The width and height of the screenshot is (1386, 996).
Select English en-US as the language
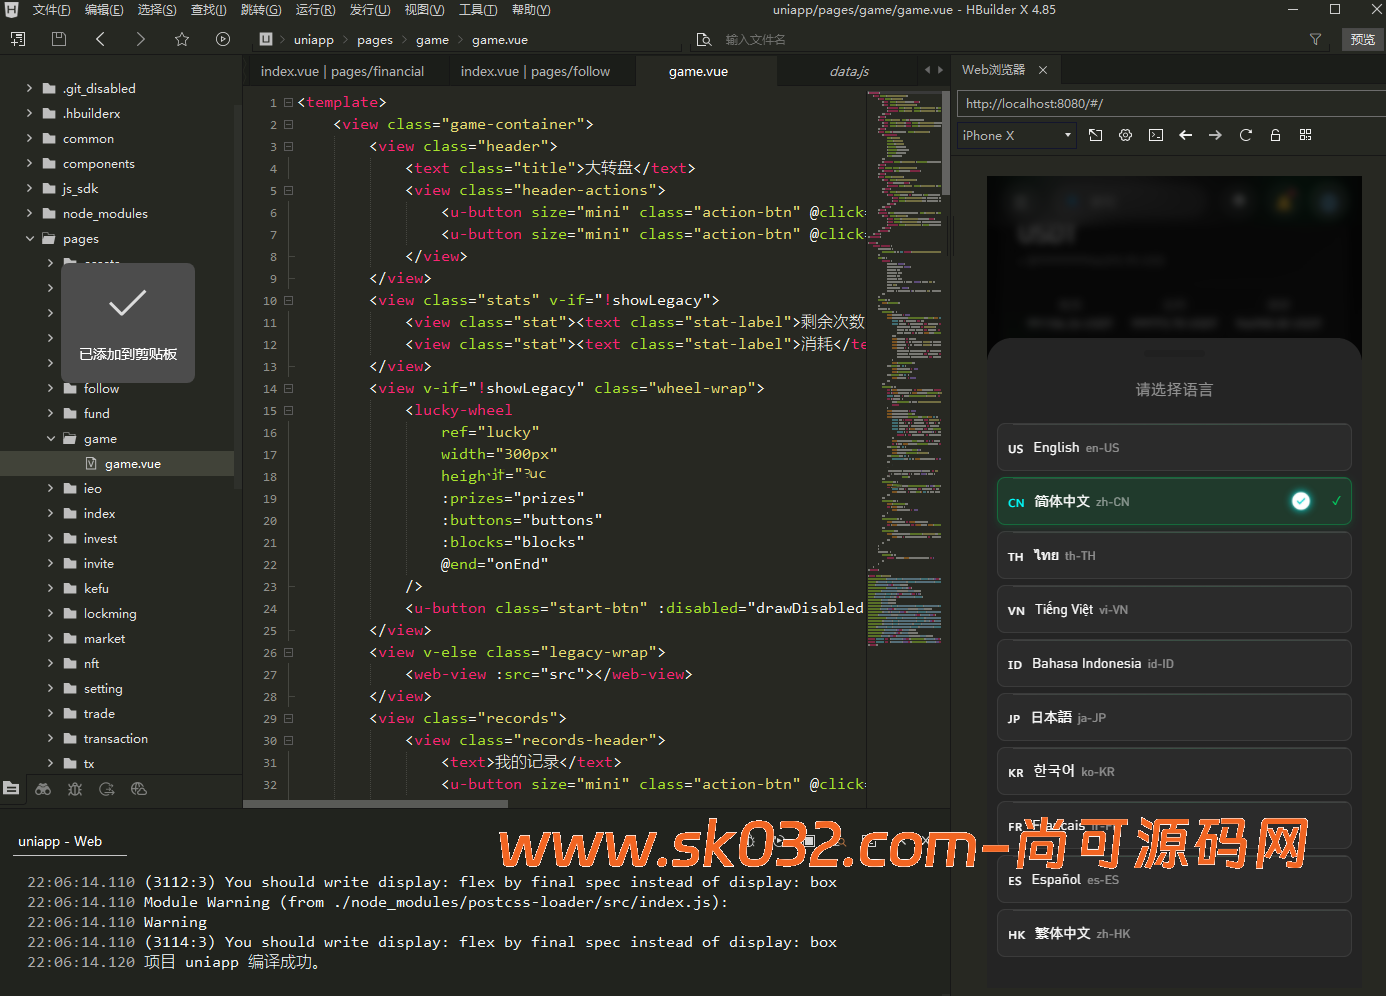pos(1173,447)
